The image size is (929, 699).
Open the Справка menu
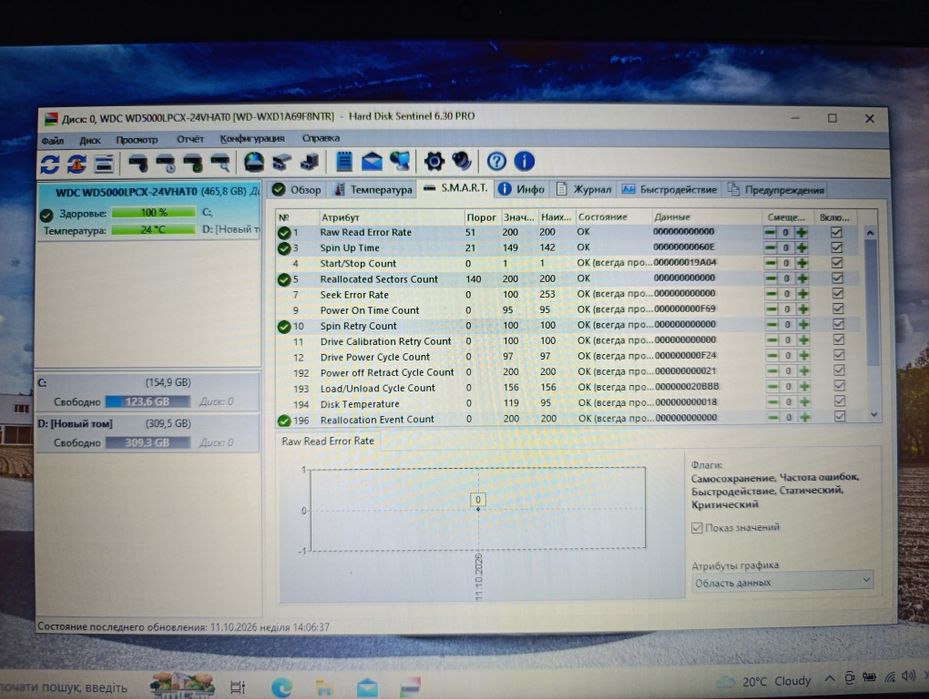pos(321,138)
